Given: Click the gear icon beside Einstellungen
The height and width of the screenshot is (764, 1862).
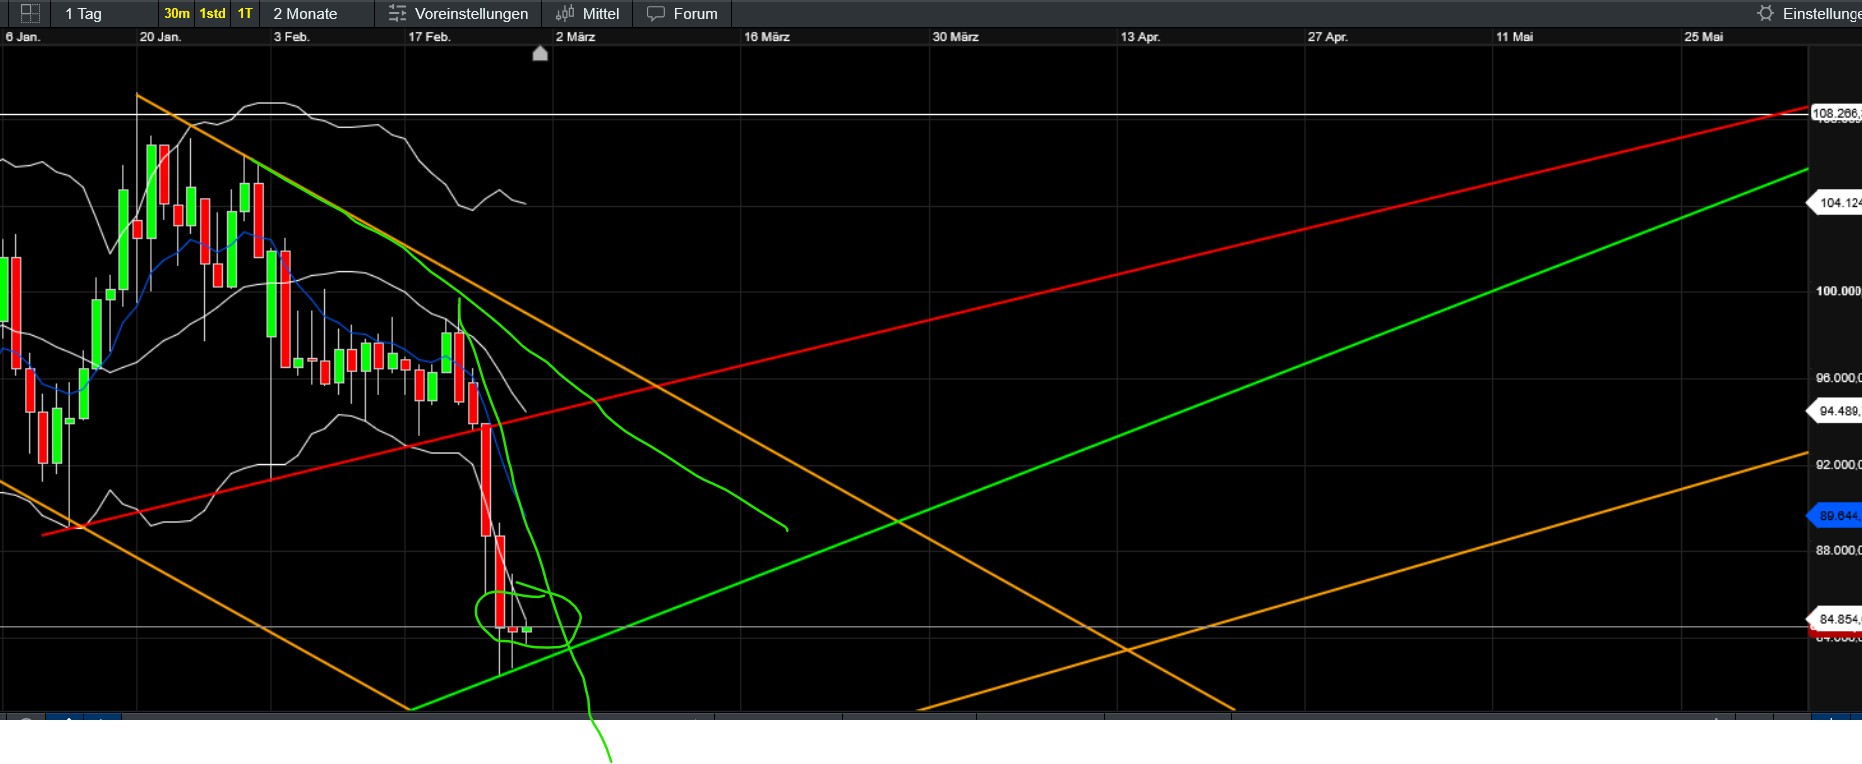Looking at the screenshot, I should pyautogui.click(x=1766, y=14).
